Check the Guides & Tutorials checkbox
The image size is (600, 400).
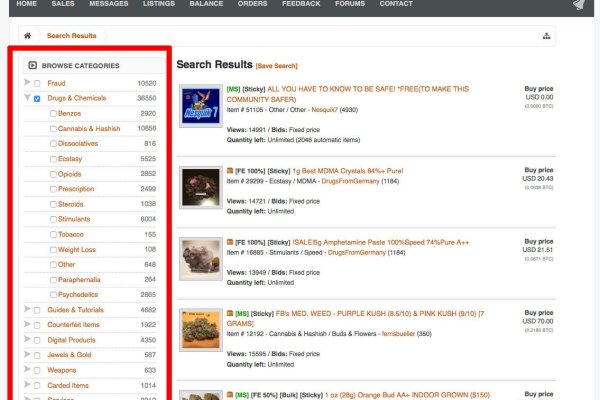click(37, 310)
